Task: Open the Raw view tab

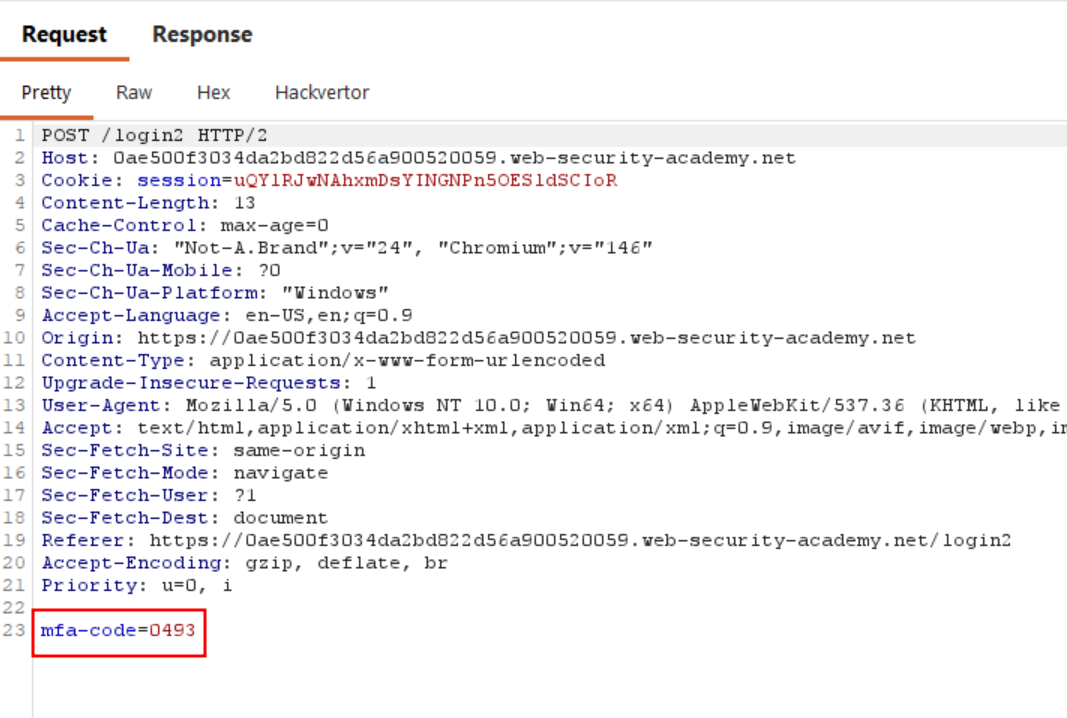Action: (134, 93)
